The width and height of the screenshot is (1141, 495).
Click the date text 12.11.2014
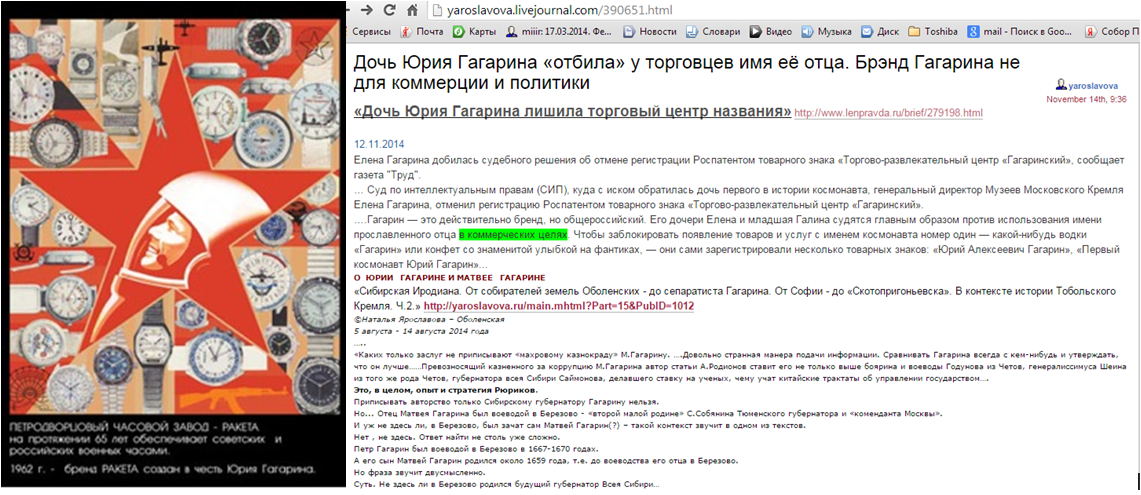tap(378, 143)
